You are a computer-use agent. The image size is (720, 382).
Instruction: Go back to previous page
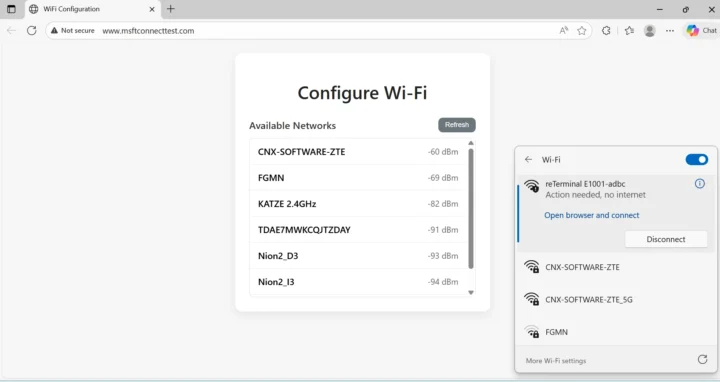(11, 31)
